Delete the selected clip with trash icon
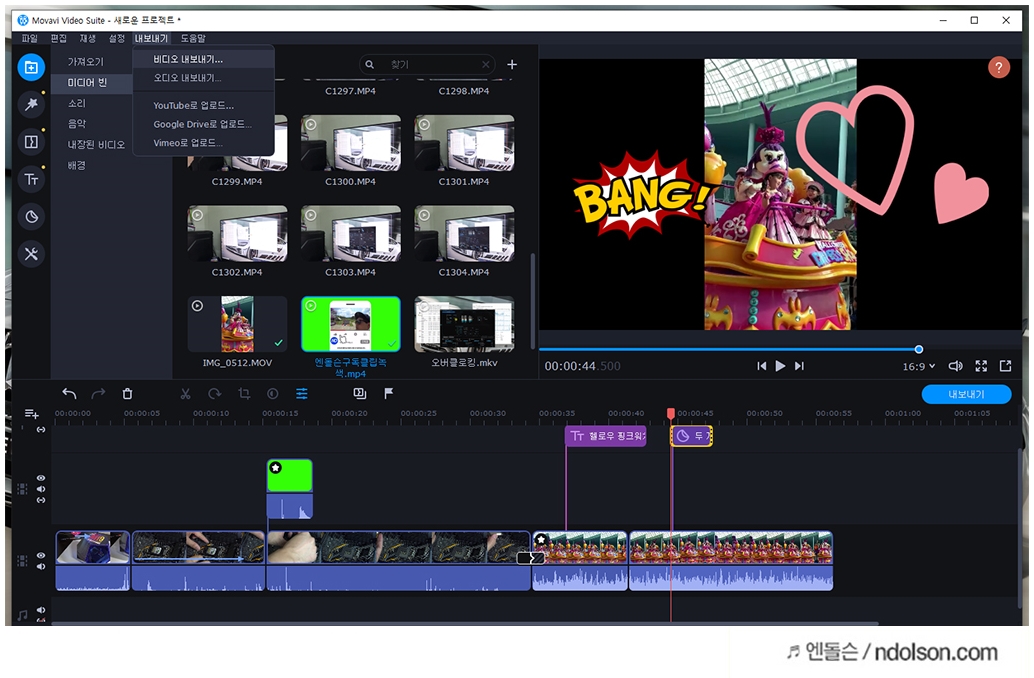The height and width of the screenshot is (678, 1034). click(127, 394)
